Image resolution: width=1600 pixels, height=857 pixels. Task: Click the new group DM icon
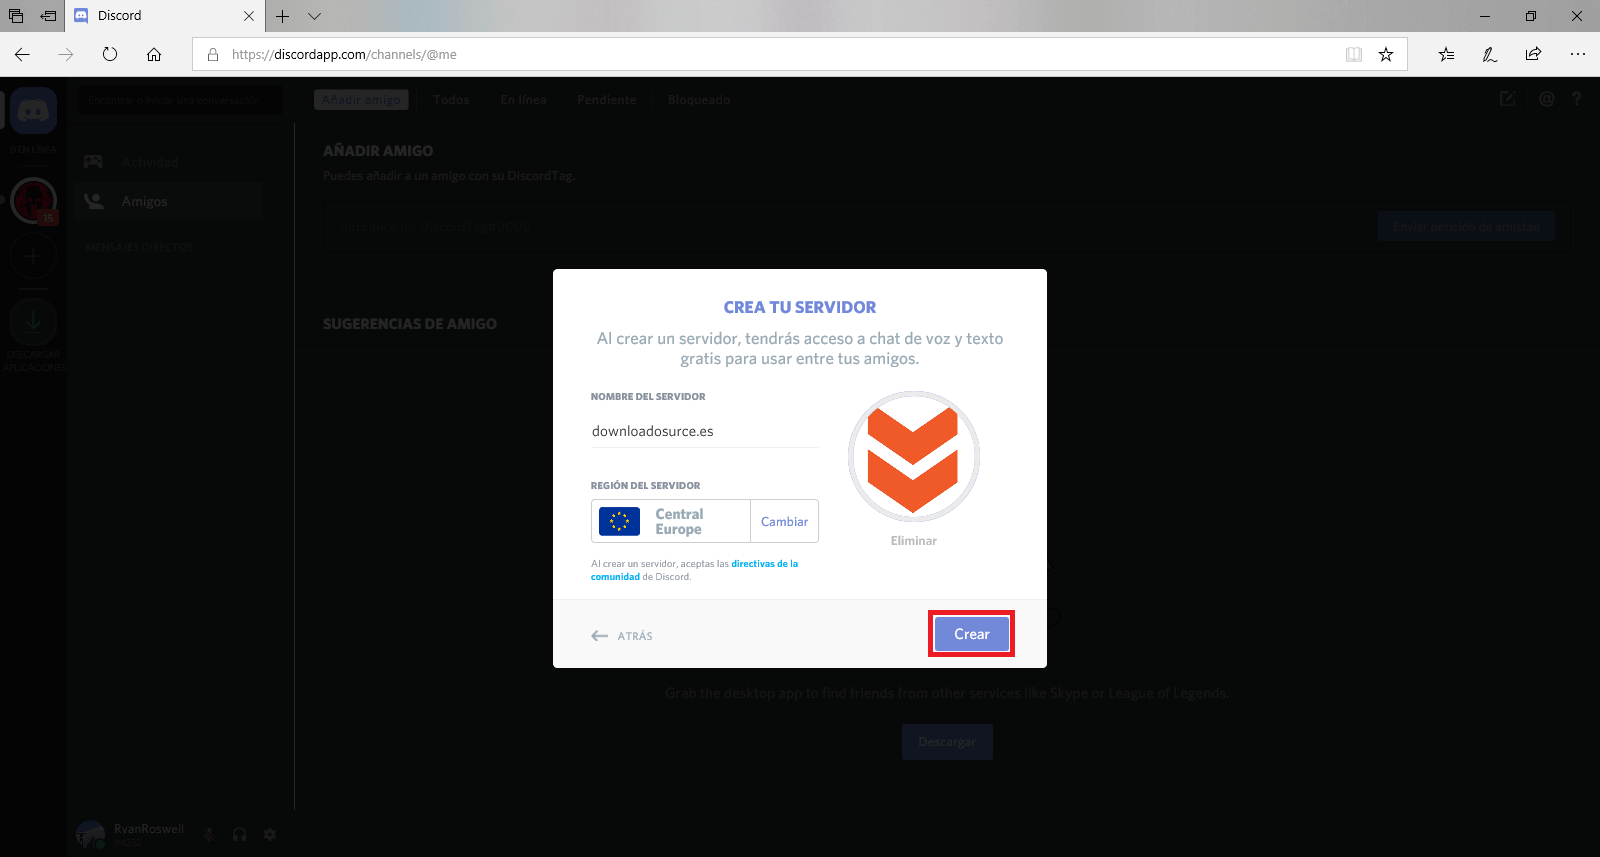click(1507, 99)
